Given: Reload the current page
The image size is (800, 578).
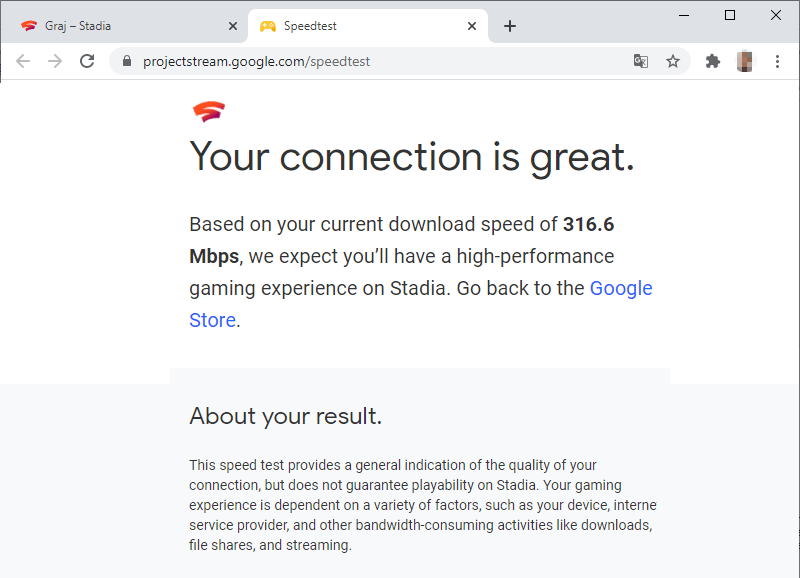Looking at the screenshot, I should tap(87, 61).
